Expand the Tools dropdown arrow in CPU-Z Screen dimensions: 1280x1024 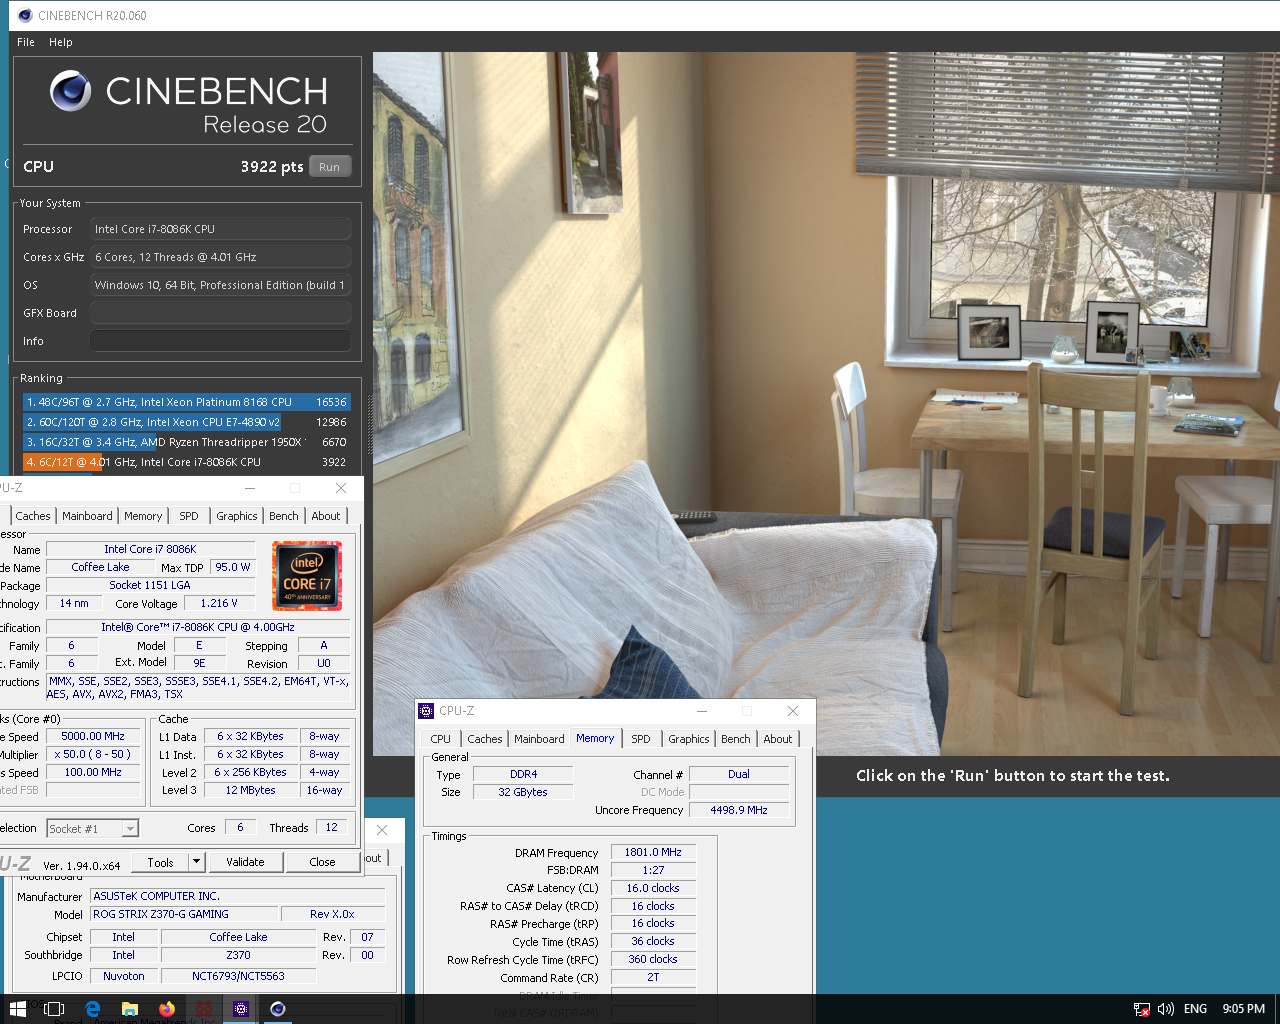196,862
